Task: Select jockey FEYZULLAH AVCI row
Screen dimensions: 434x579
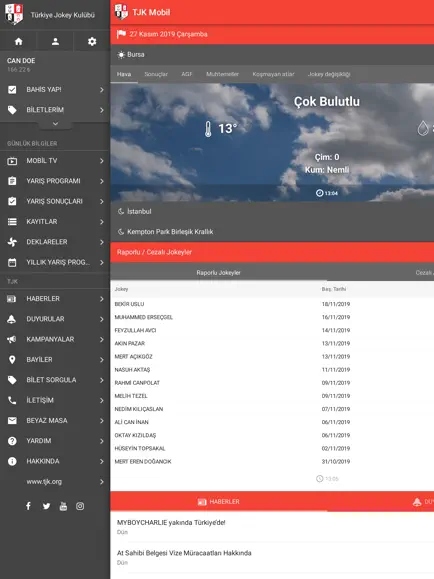Action: point(272,330)
